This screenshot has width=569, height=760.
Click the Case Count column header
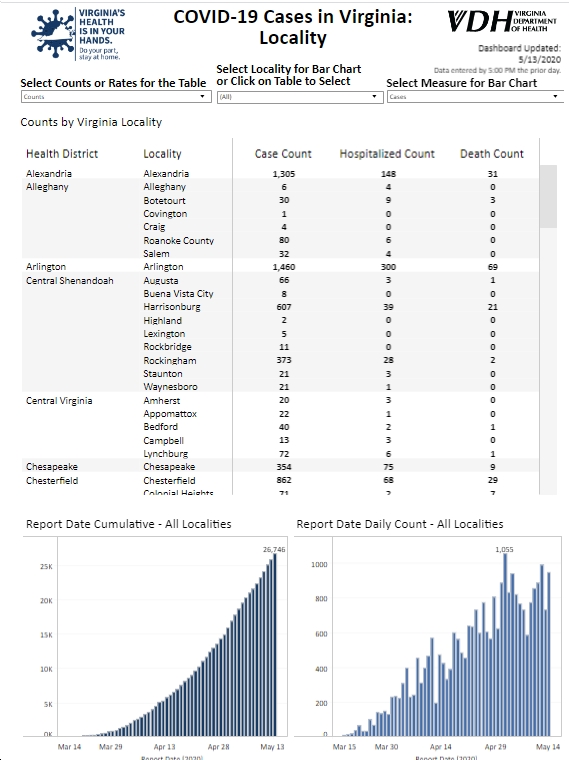(x=283, y=154)
